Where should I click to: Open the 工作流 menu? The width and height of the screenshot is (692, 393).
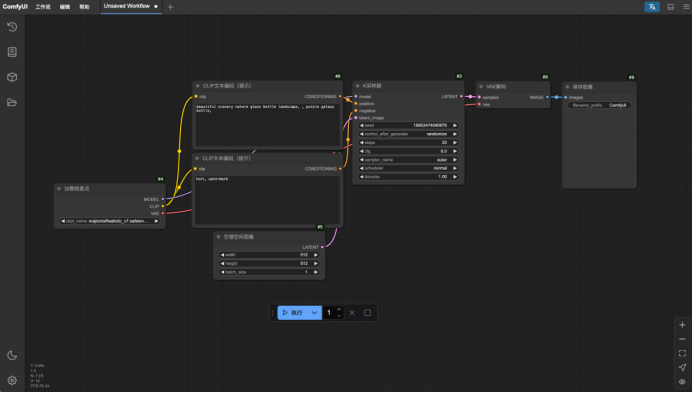click(x=43, y=7)
